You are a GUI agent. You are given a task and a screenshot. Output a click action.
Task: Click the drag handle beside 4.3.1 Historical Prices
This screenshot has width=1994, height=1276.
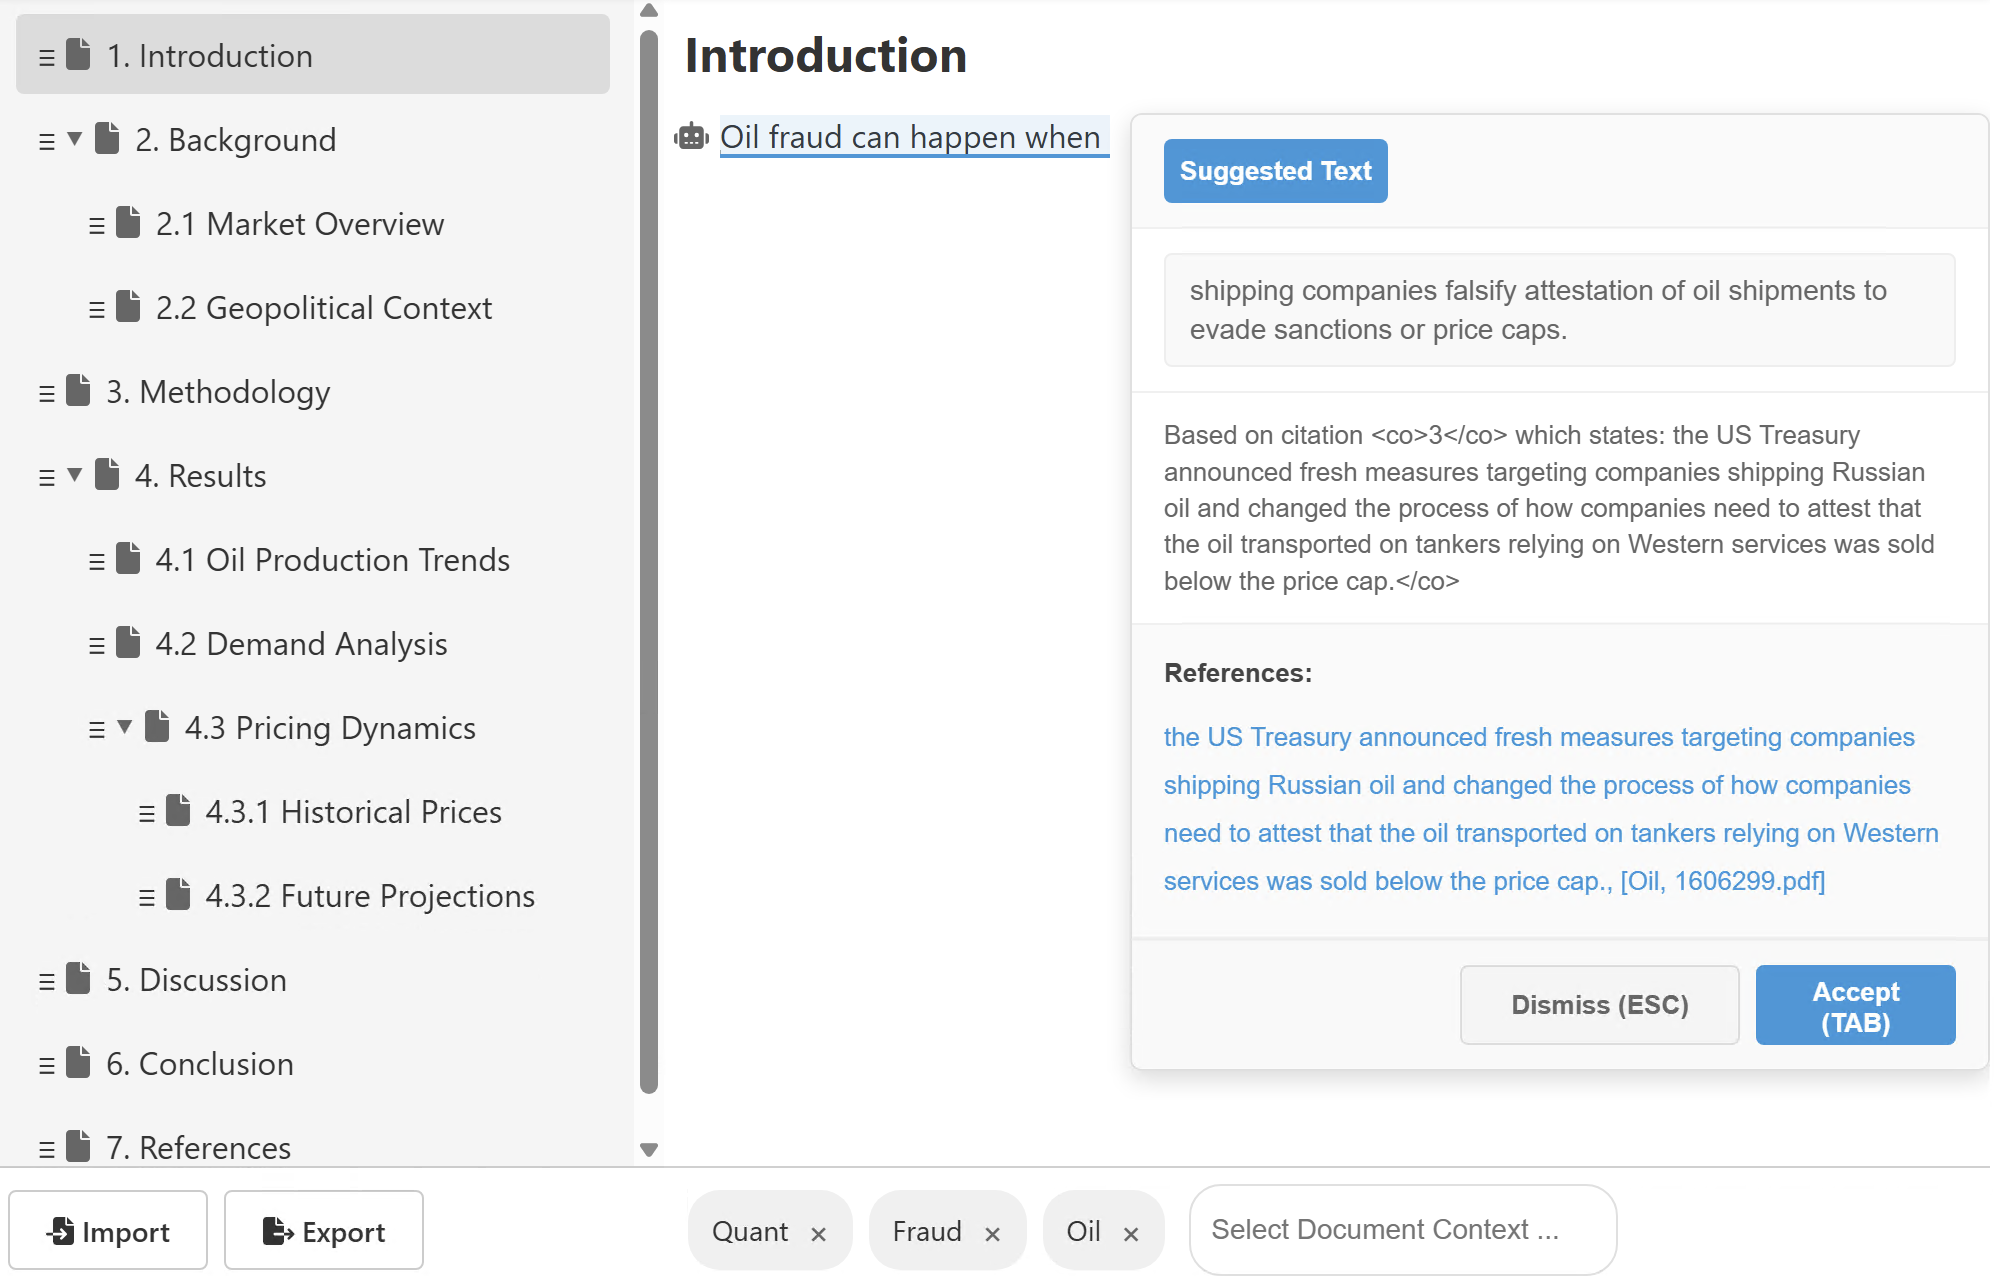point(146,813)
